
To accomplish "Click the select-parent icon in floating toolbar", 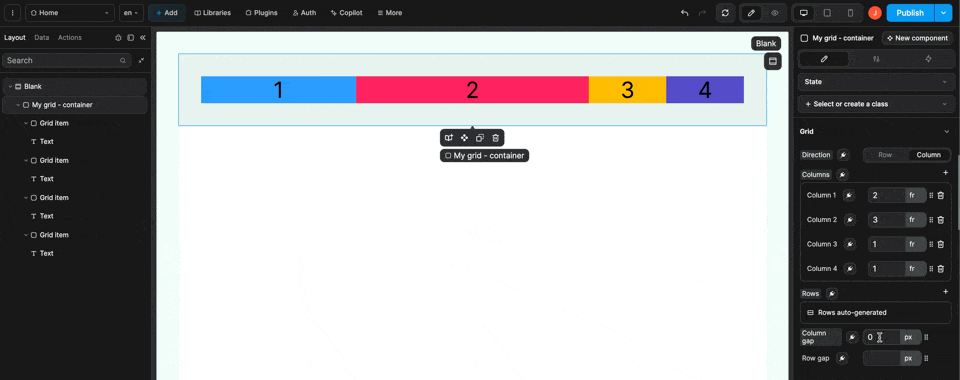I will (x=449, y=138).
